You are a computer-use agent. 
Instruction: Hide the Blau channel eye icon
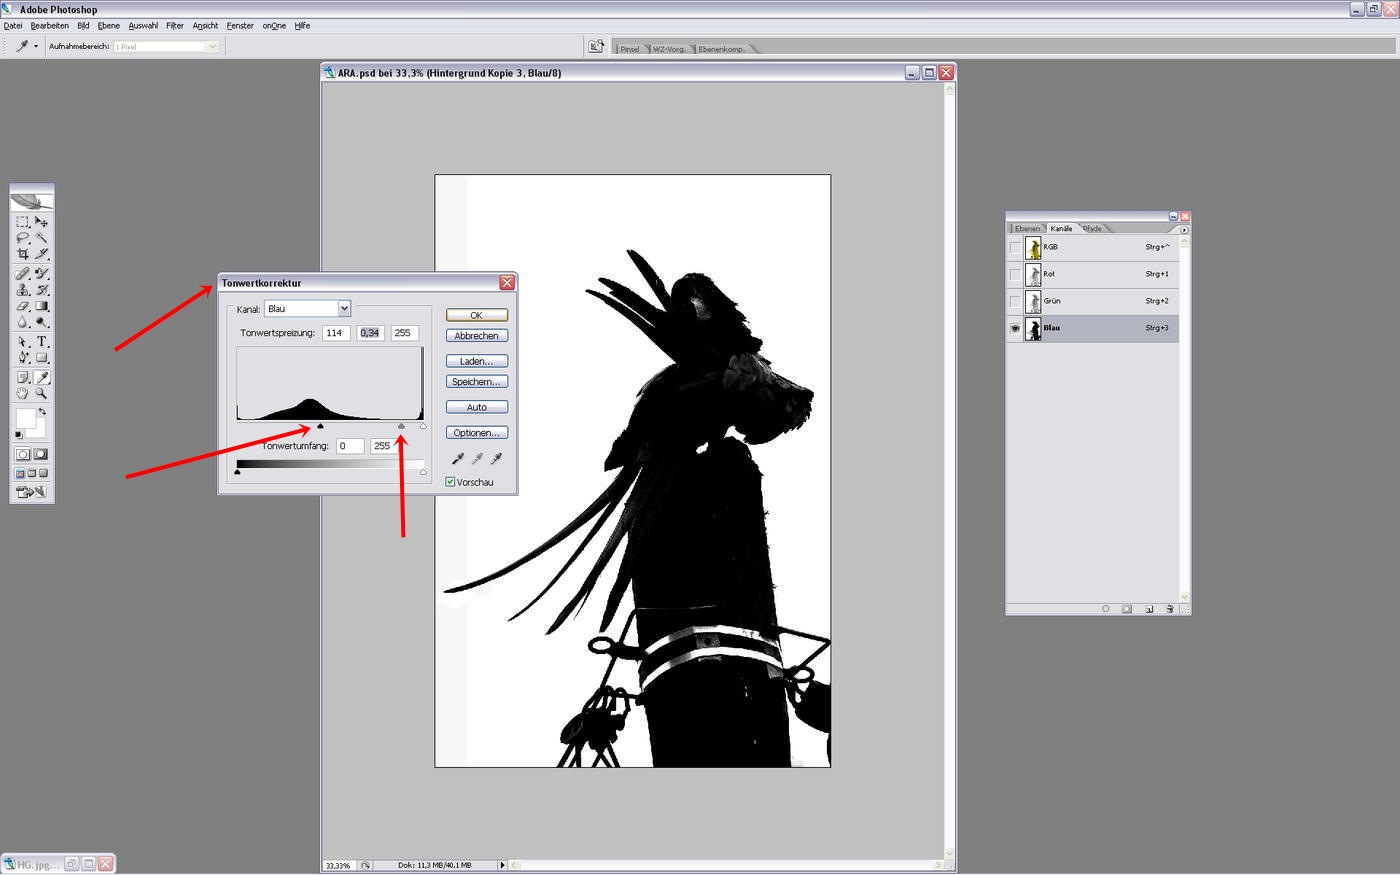pyautogui.click(x=1015, y=328)
